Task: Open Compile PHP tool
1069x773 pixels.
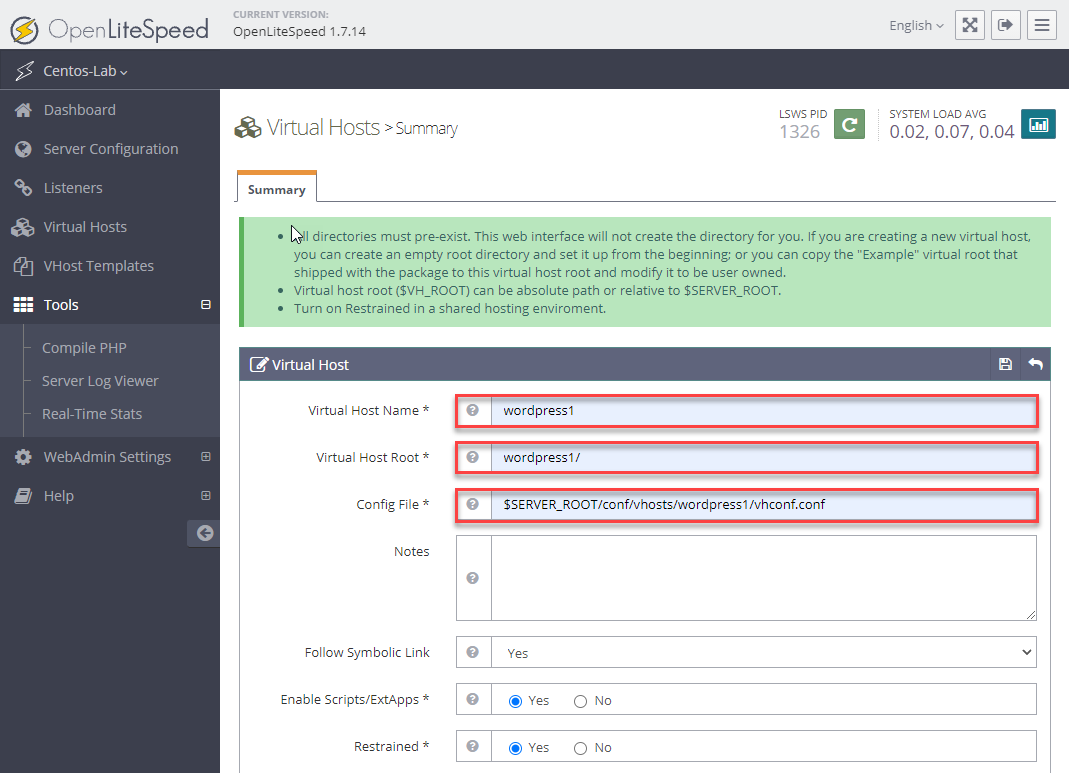Action: [x=85, y=348]
